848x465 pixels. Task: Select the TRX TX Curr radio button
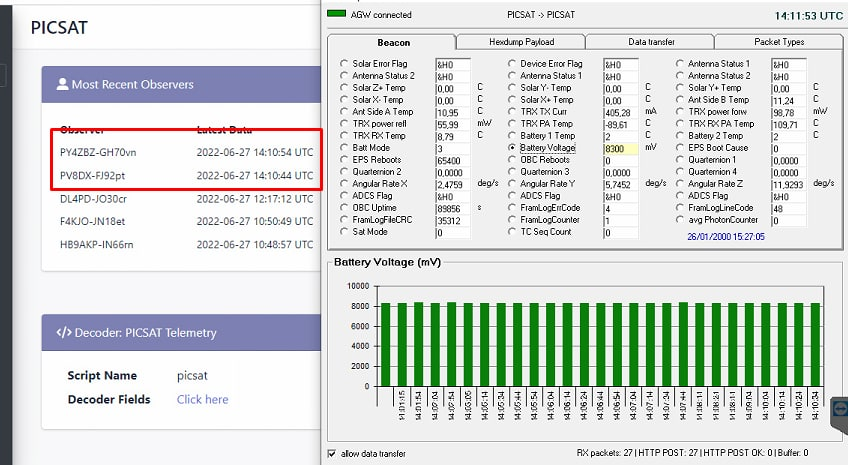click(512, 111)
